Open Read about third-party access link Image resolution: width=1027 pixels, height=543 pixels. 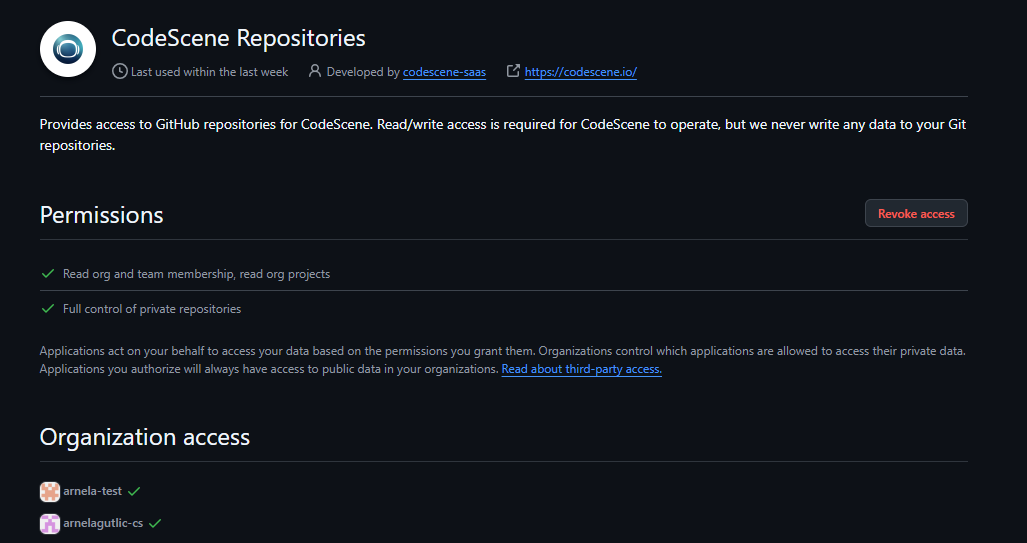582,369
